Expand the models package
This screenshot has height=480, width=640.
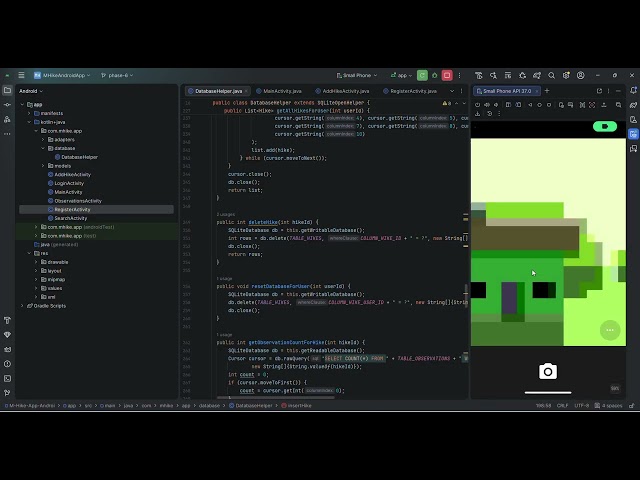click(43, 166)
